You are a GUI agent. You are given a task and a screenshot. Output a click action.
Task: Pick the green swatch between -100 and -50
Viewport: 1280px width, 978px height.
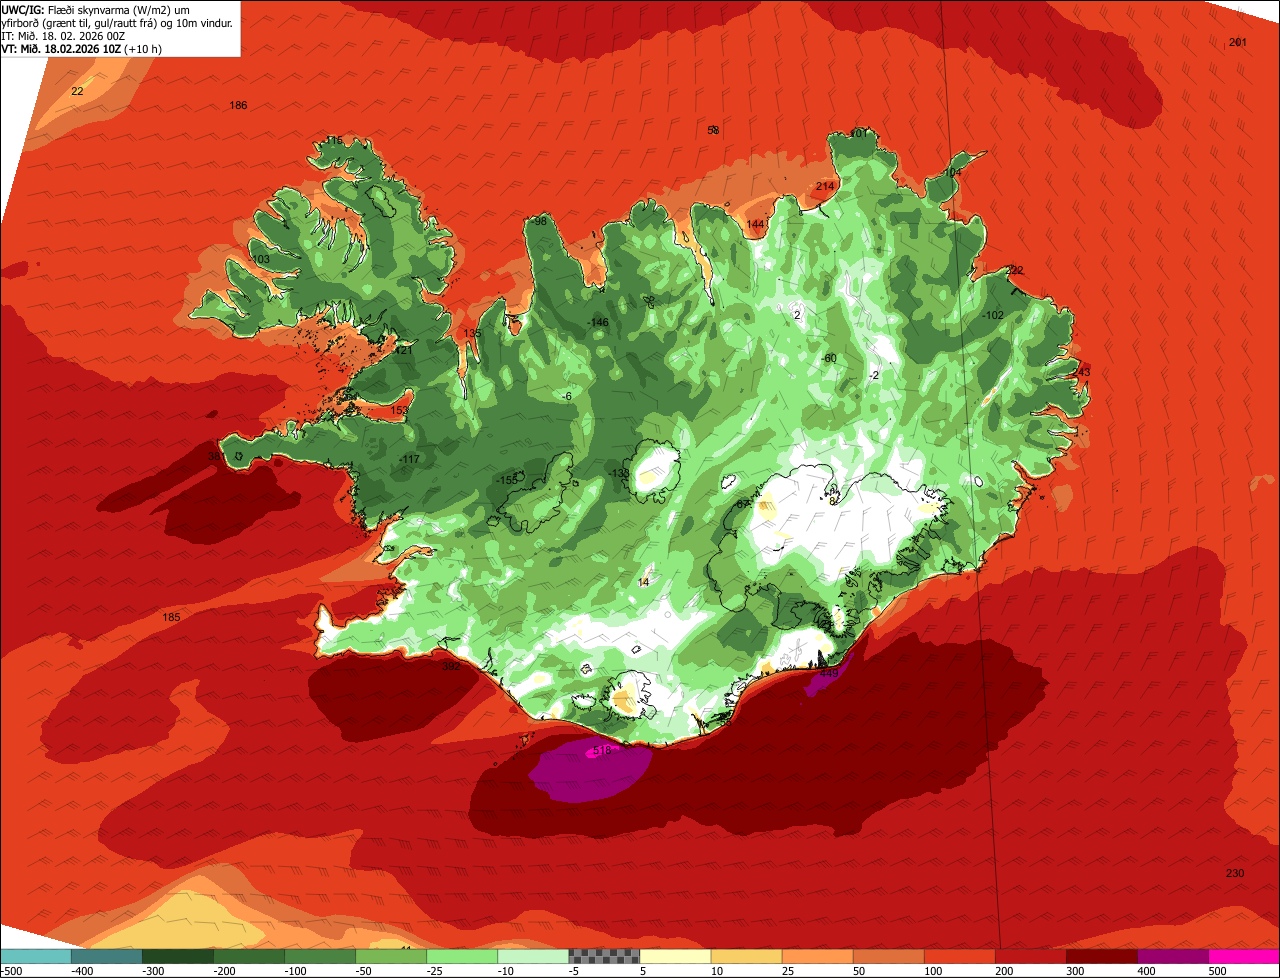(x=319, y=956)
